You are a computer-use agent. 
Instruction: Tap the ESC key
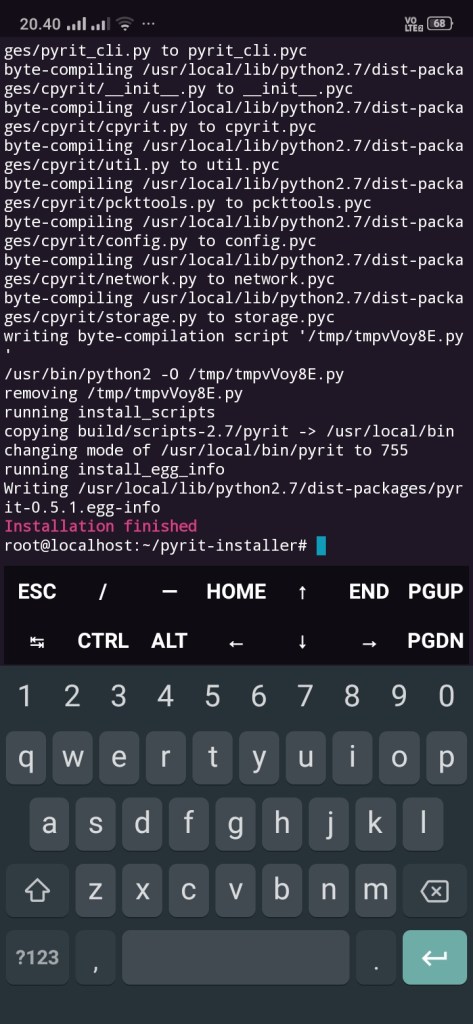(x=37, y=592)
